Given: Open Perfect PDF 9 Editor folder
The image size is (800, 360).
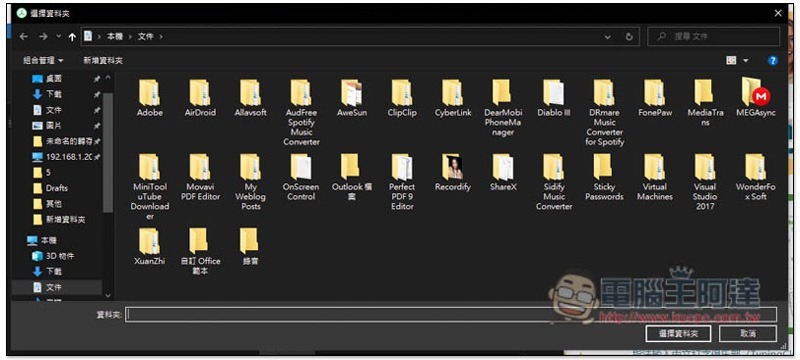Looking at the screenshot, I should [402, 183].
